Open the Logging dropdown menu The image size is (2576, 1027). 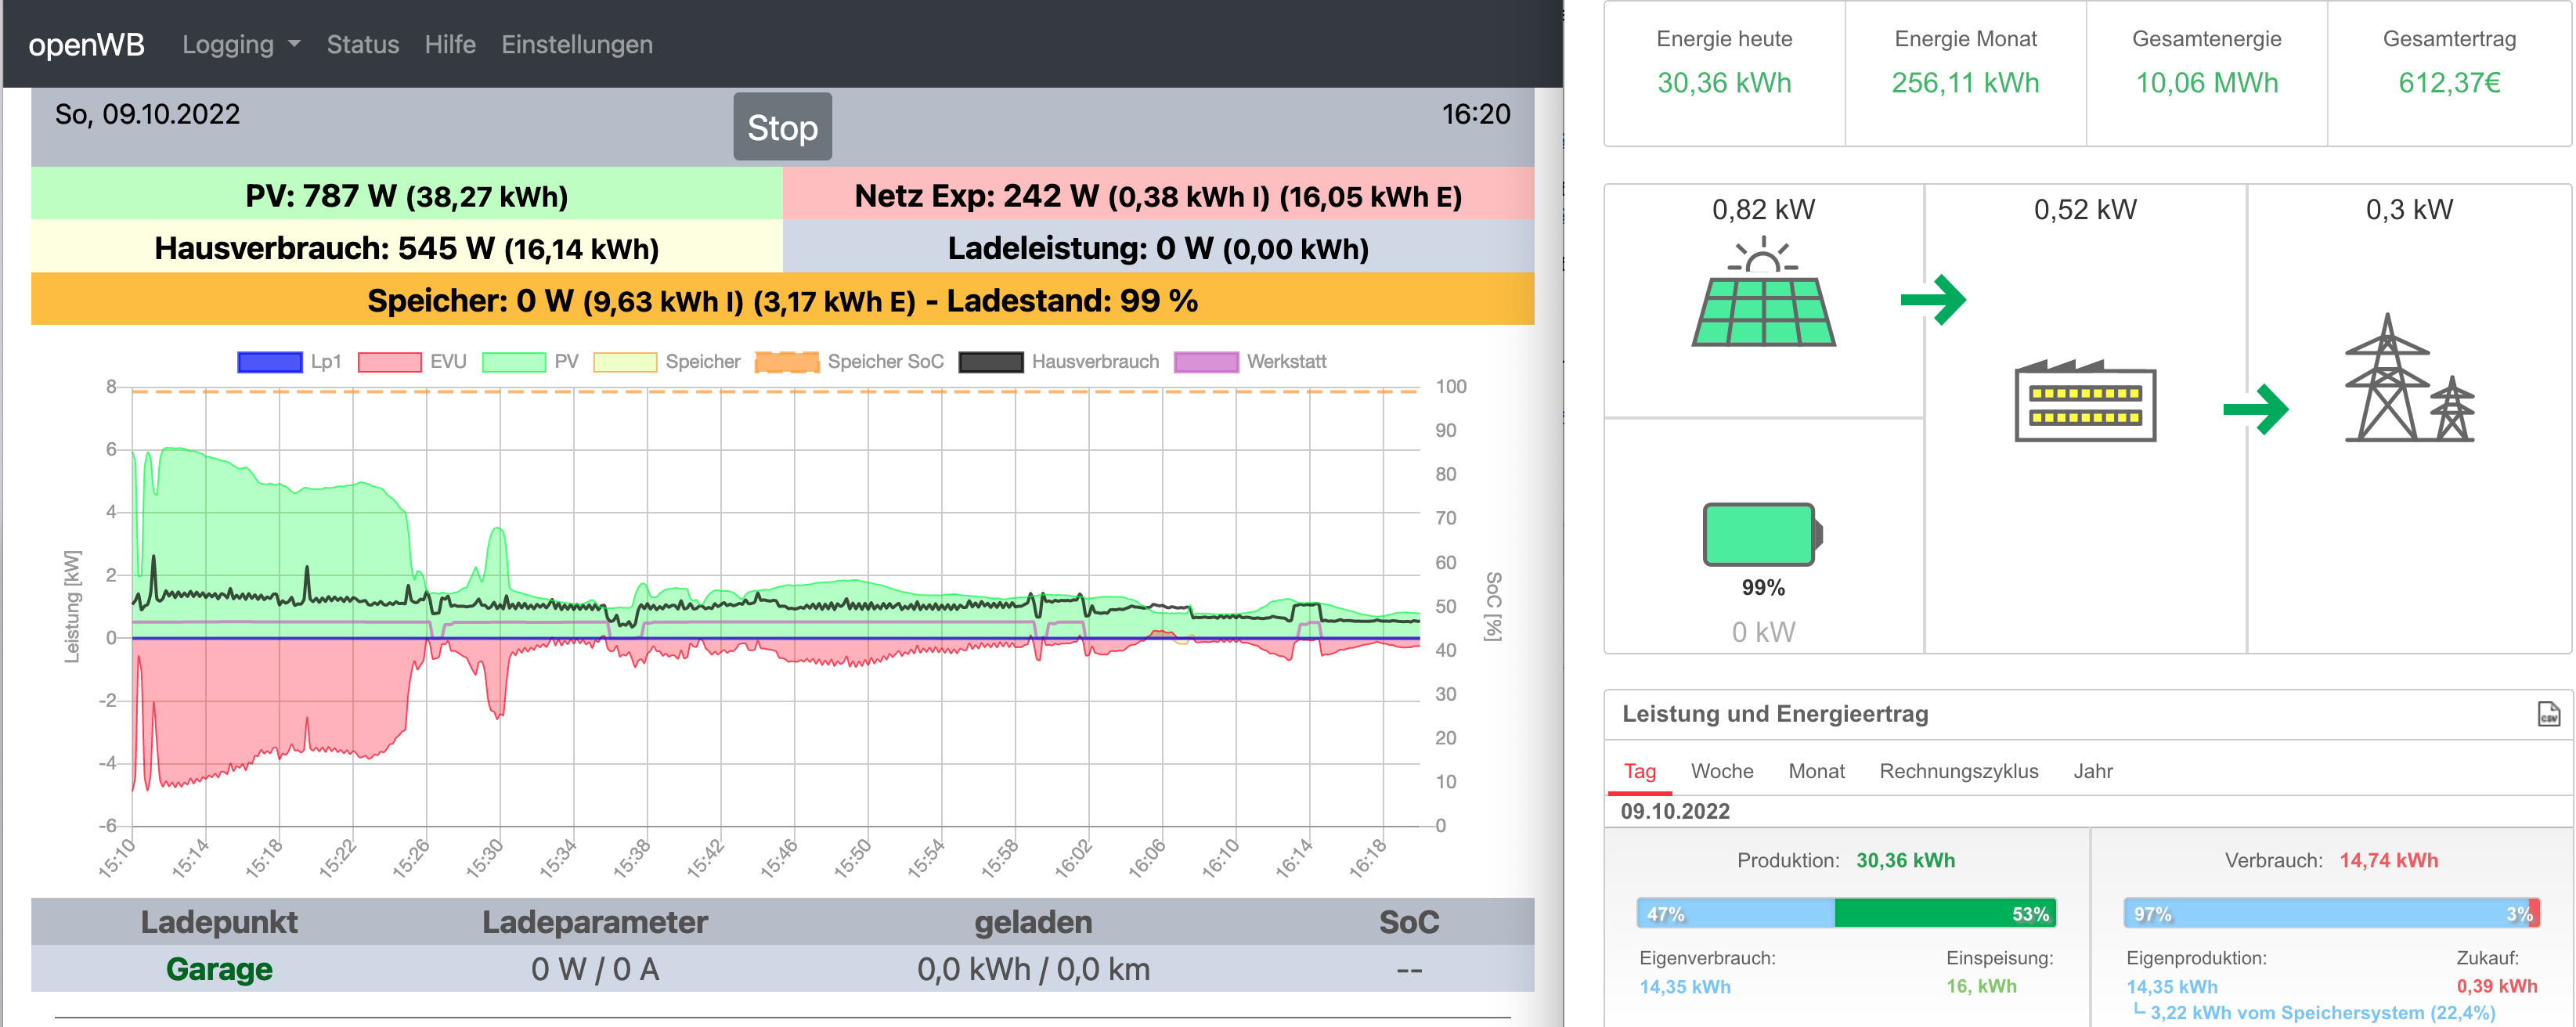coord(240,45)
